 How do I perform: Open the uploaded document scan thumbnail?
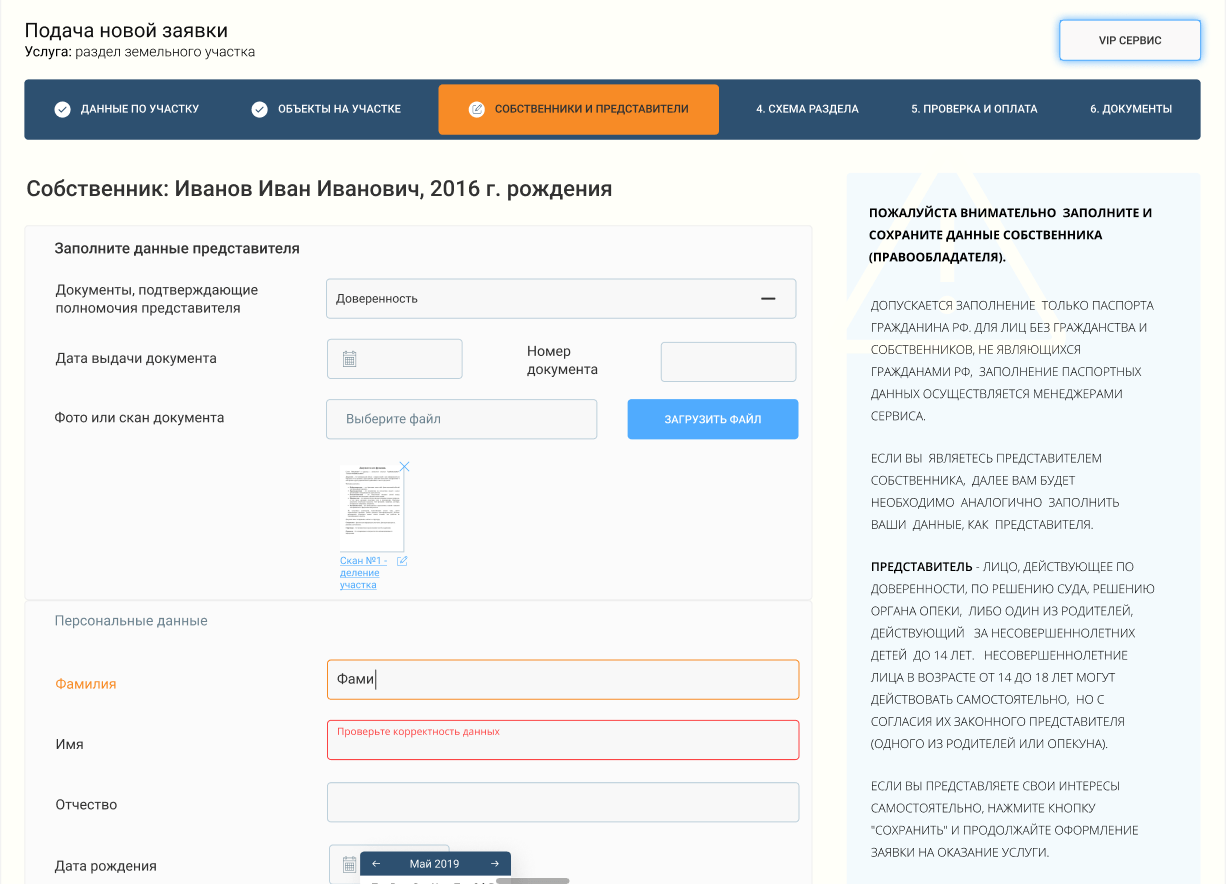[x=372, y=508]
